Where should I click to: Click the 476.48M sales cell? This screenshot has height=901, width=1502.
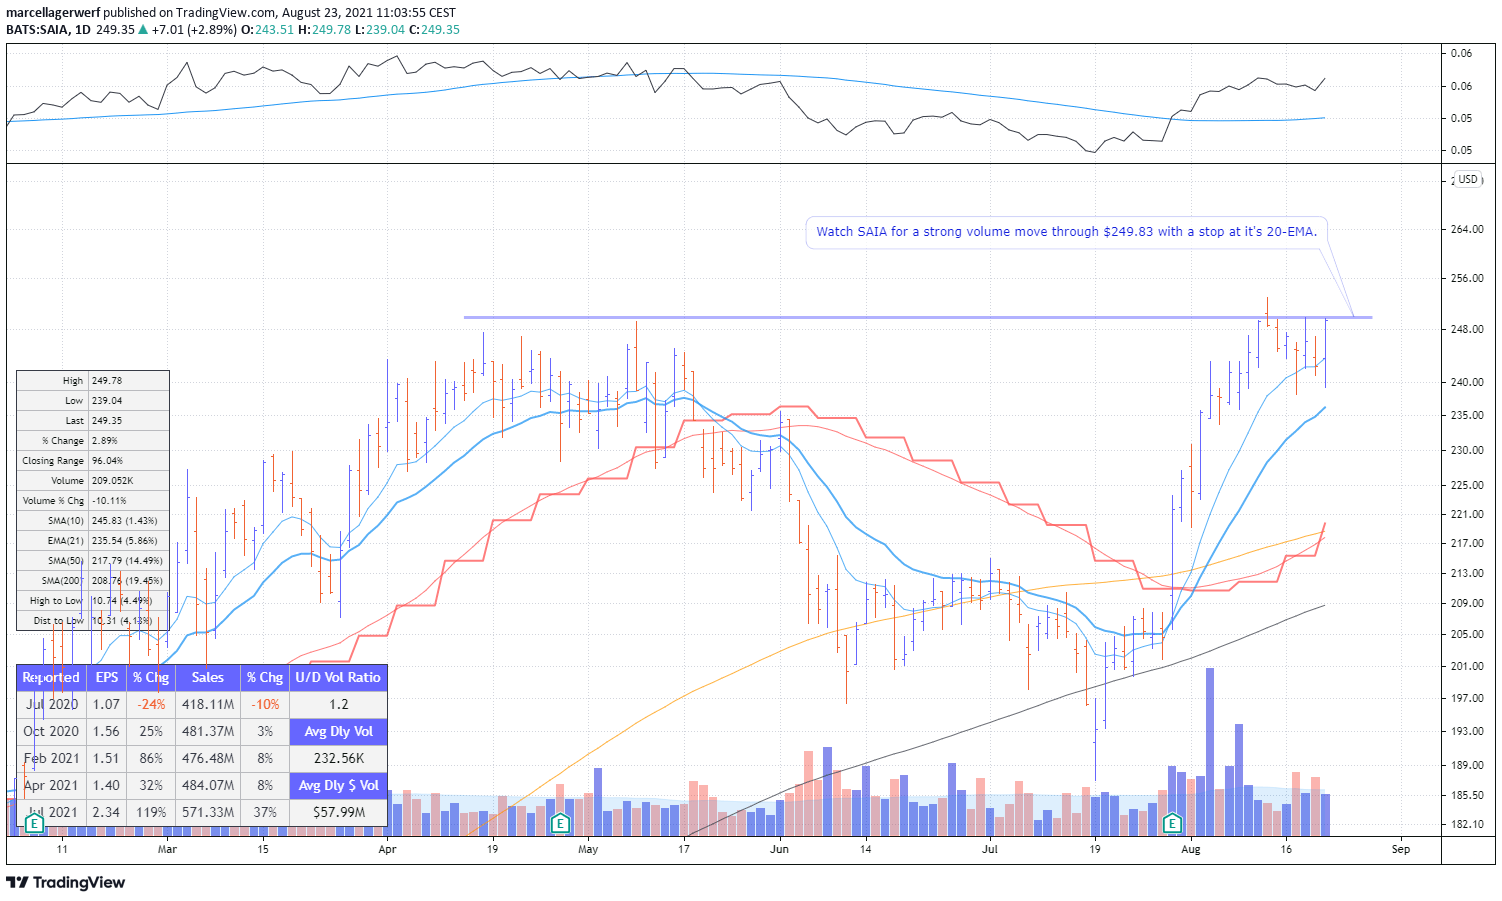[x=208, y=759]
